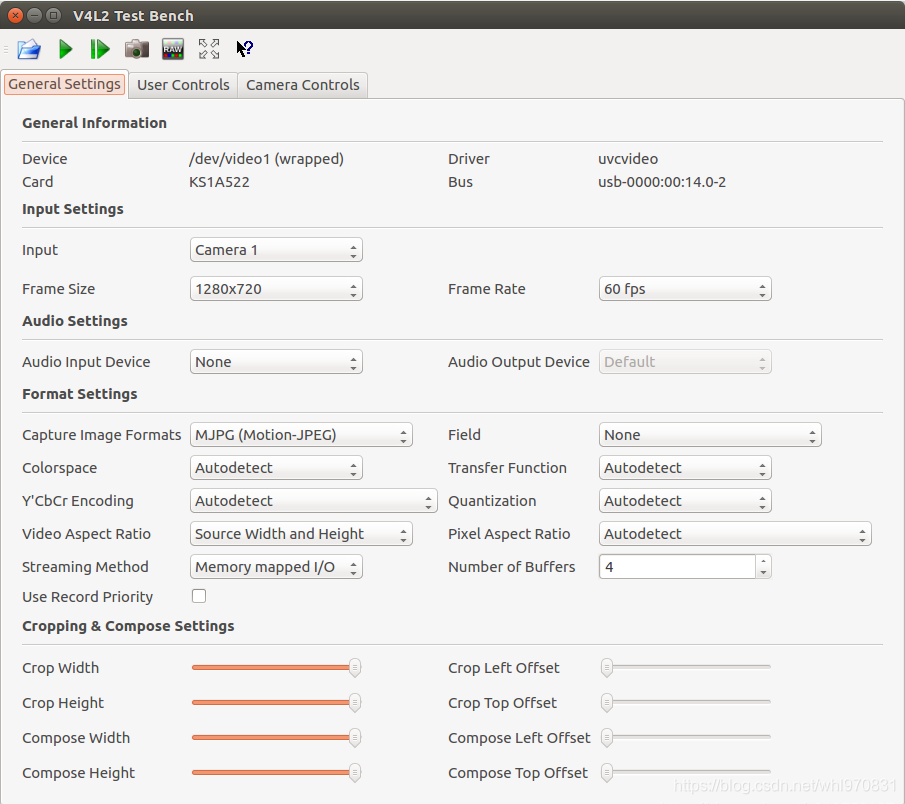The image size is (905, 804).
Task: Click the bus value usb-0000:00:14.0-2
Action: coord(662,182)
